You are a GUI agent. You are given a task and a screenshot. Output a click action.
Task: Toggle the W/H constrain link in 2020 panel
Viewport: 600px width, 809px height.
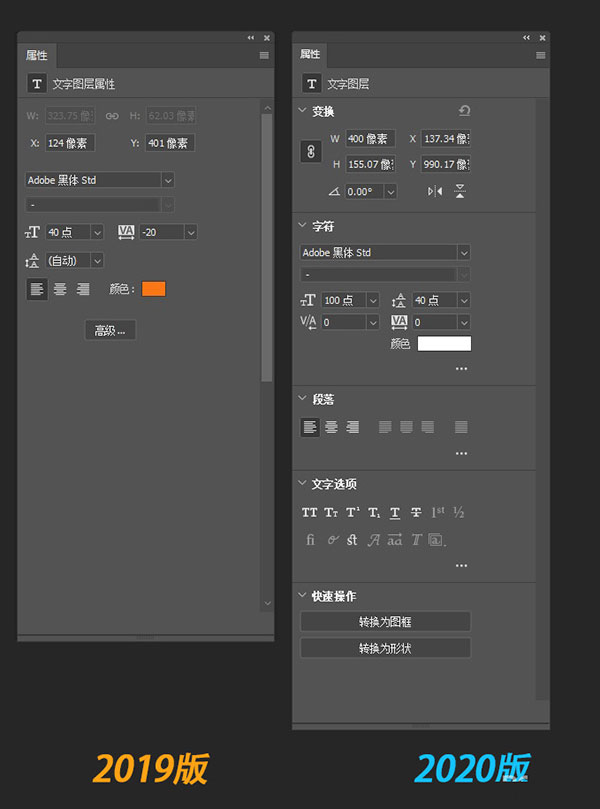(x=310, y=151)
